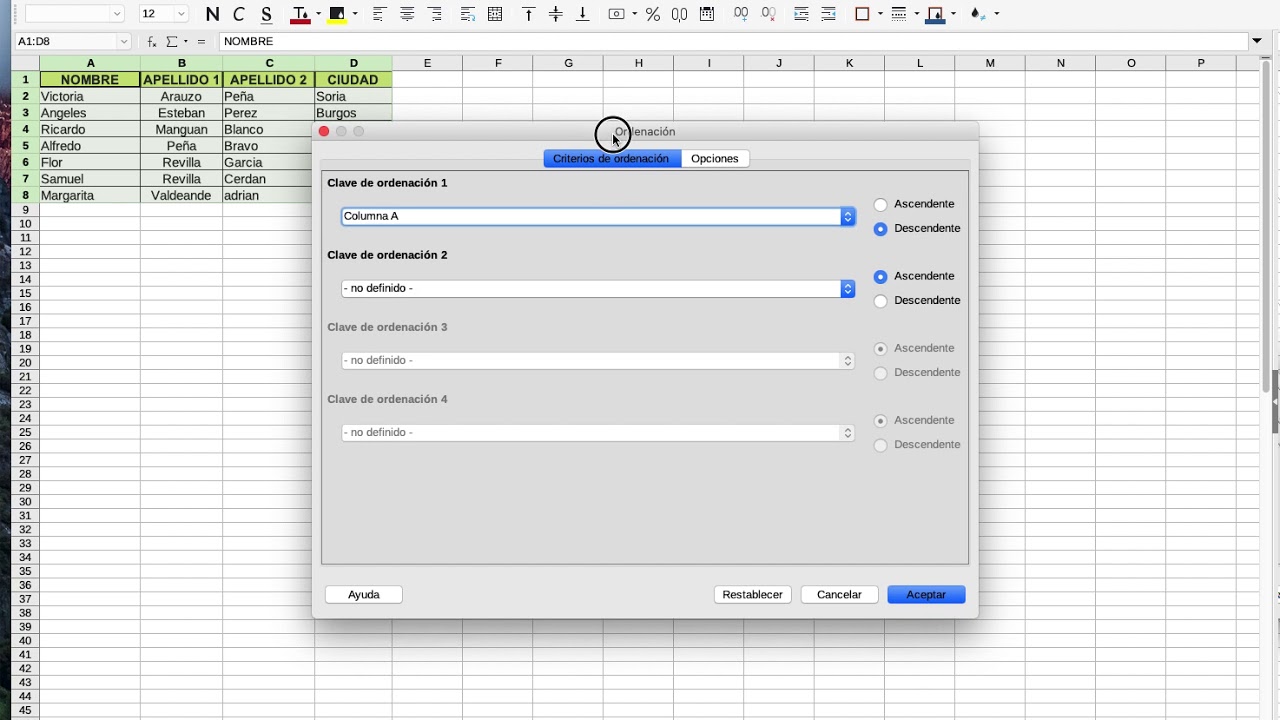This screenshot has width=1280, height=720.
Task: Align cell contents to top
Action: [x=529, y=14]
